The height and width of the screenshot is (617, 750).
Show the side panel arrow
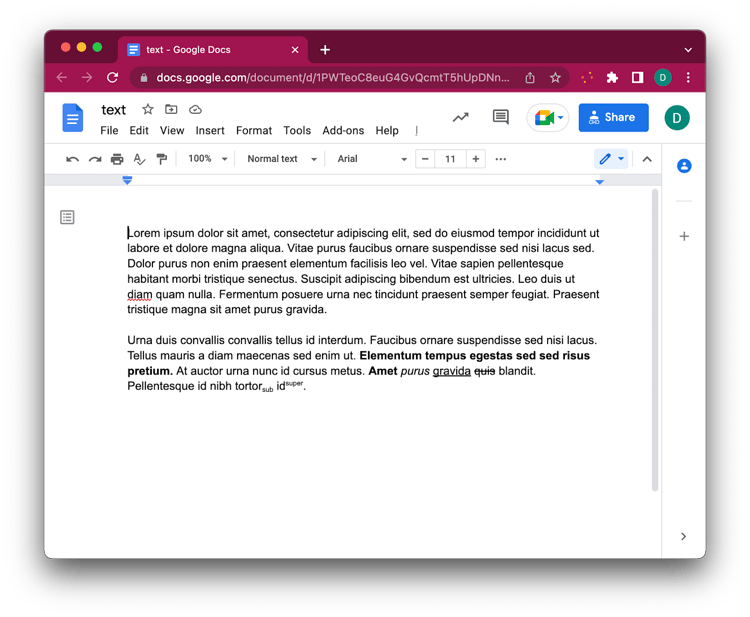point(683,536)
